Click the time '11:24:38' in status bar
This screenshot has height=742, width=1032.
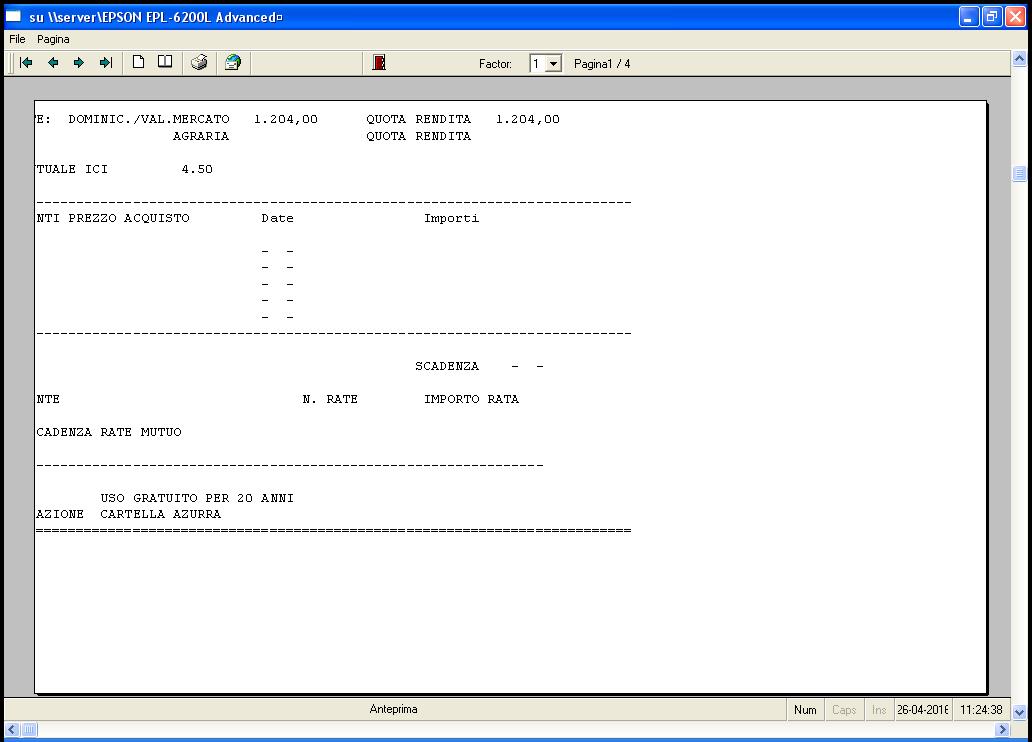click(981, 710)
